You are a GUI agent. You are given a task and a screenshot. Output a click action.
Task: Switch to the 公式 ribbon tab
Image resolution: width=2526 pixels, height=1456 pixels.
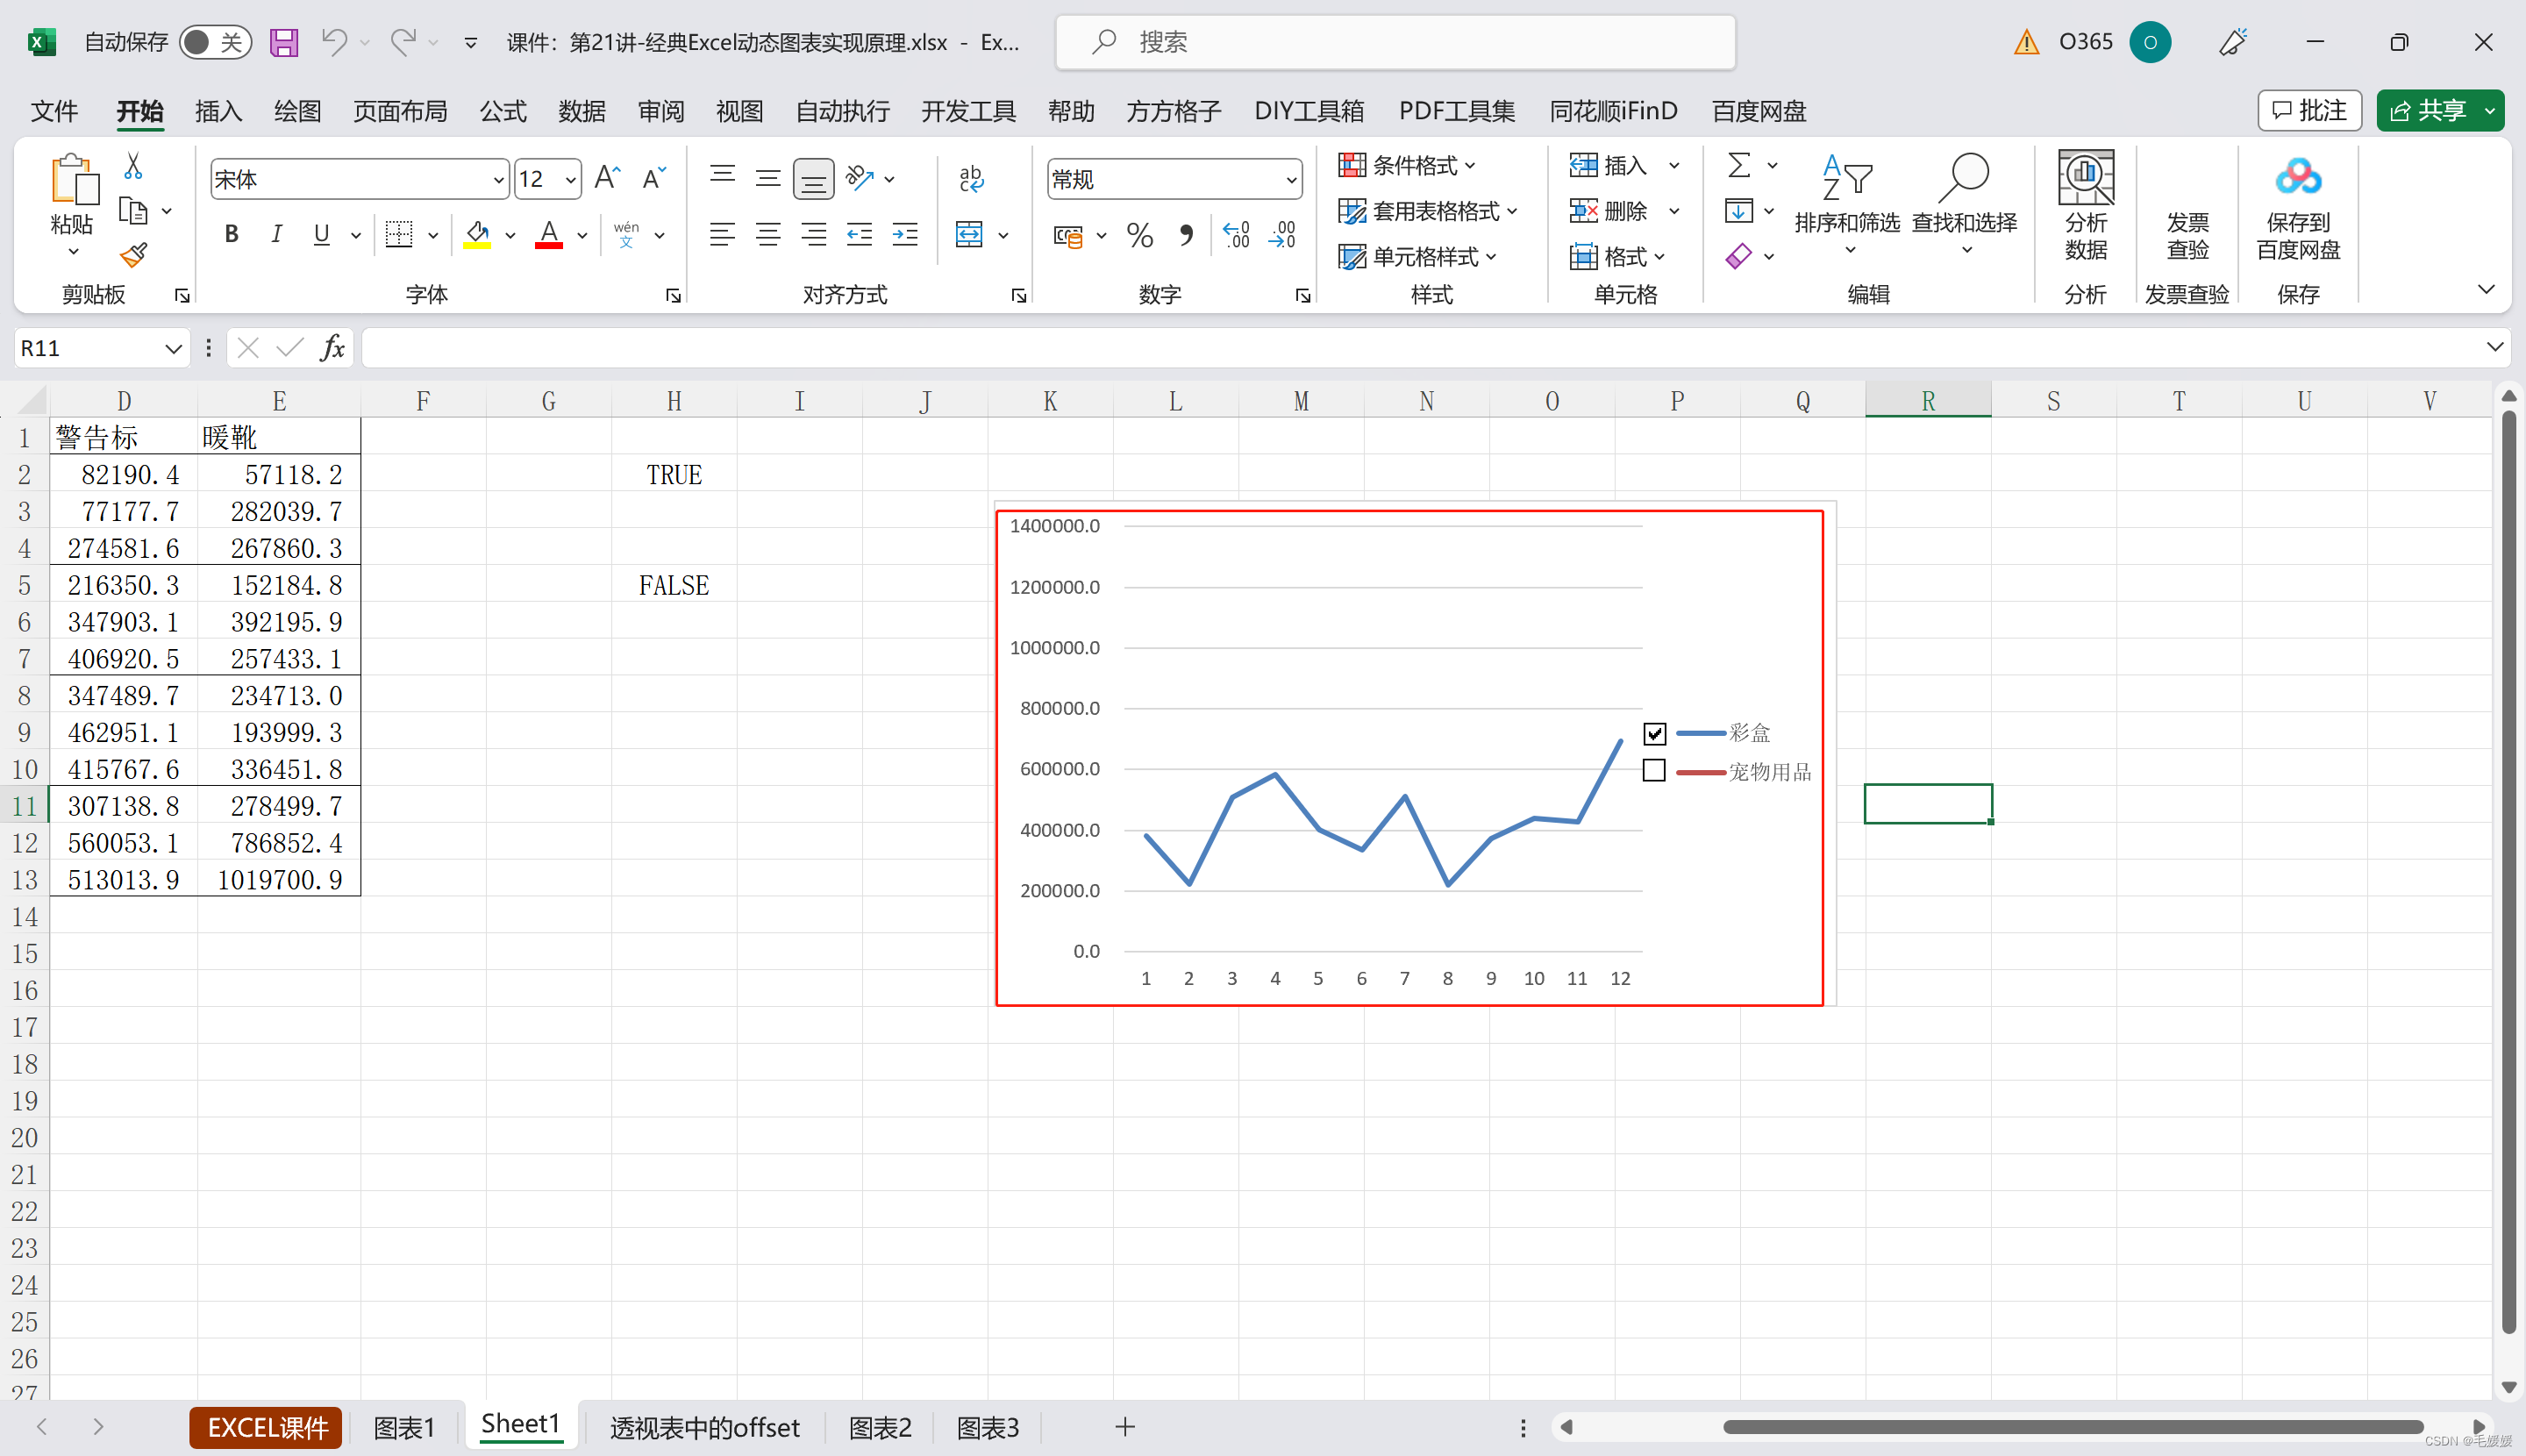(x=503, y=111)
